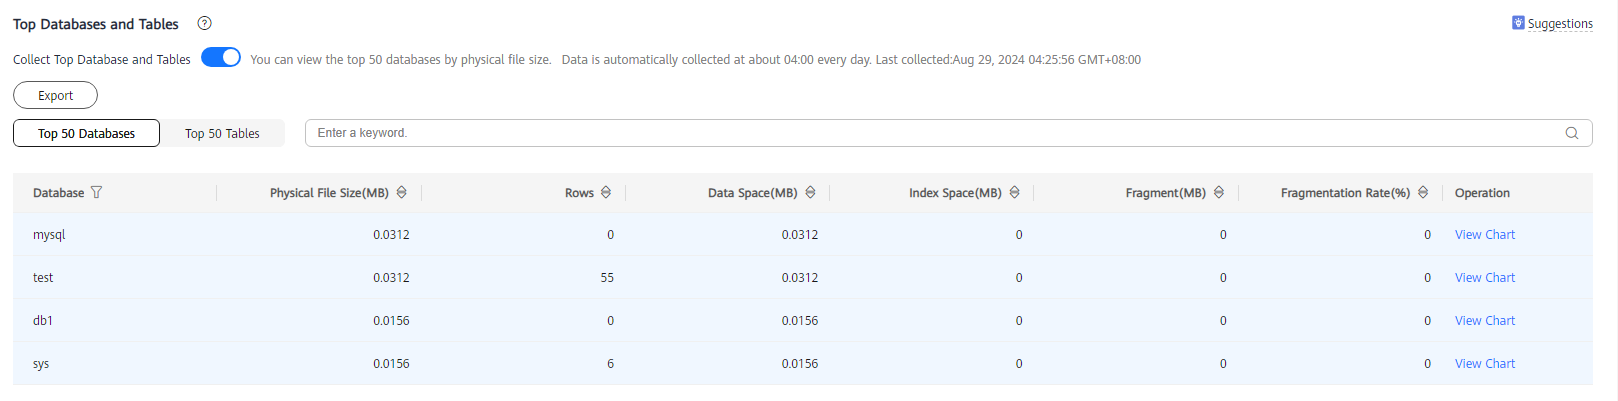Sort by Rows column

coord(606,193)
